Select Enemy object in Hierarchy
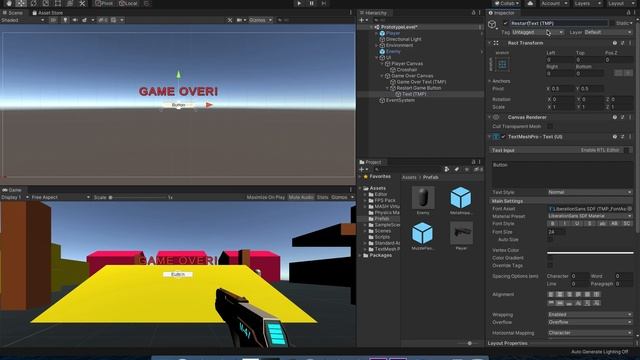This screenshot has width=640, height=360. 393,51
